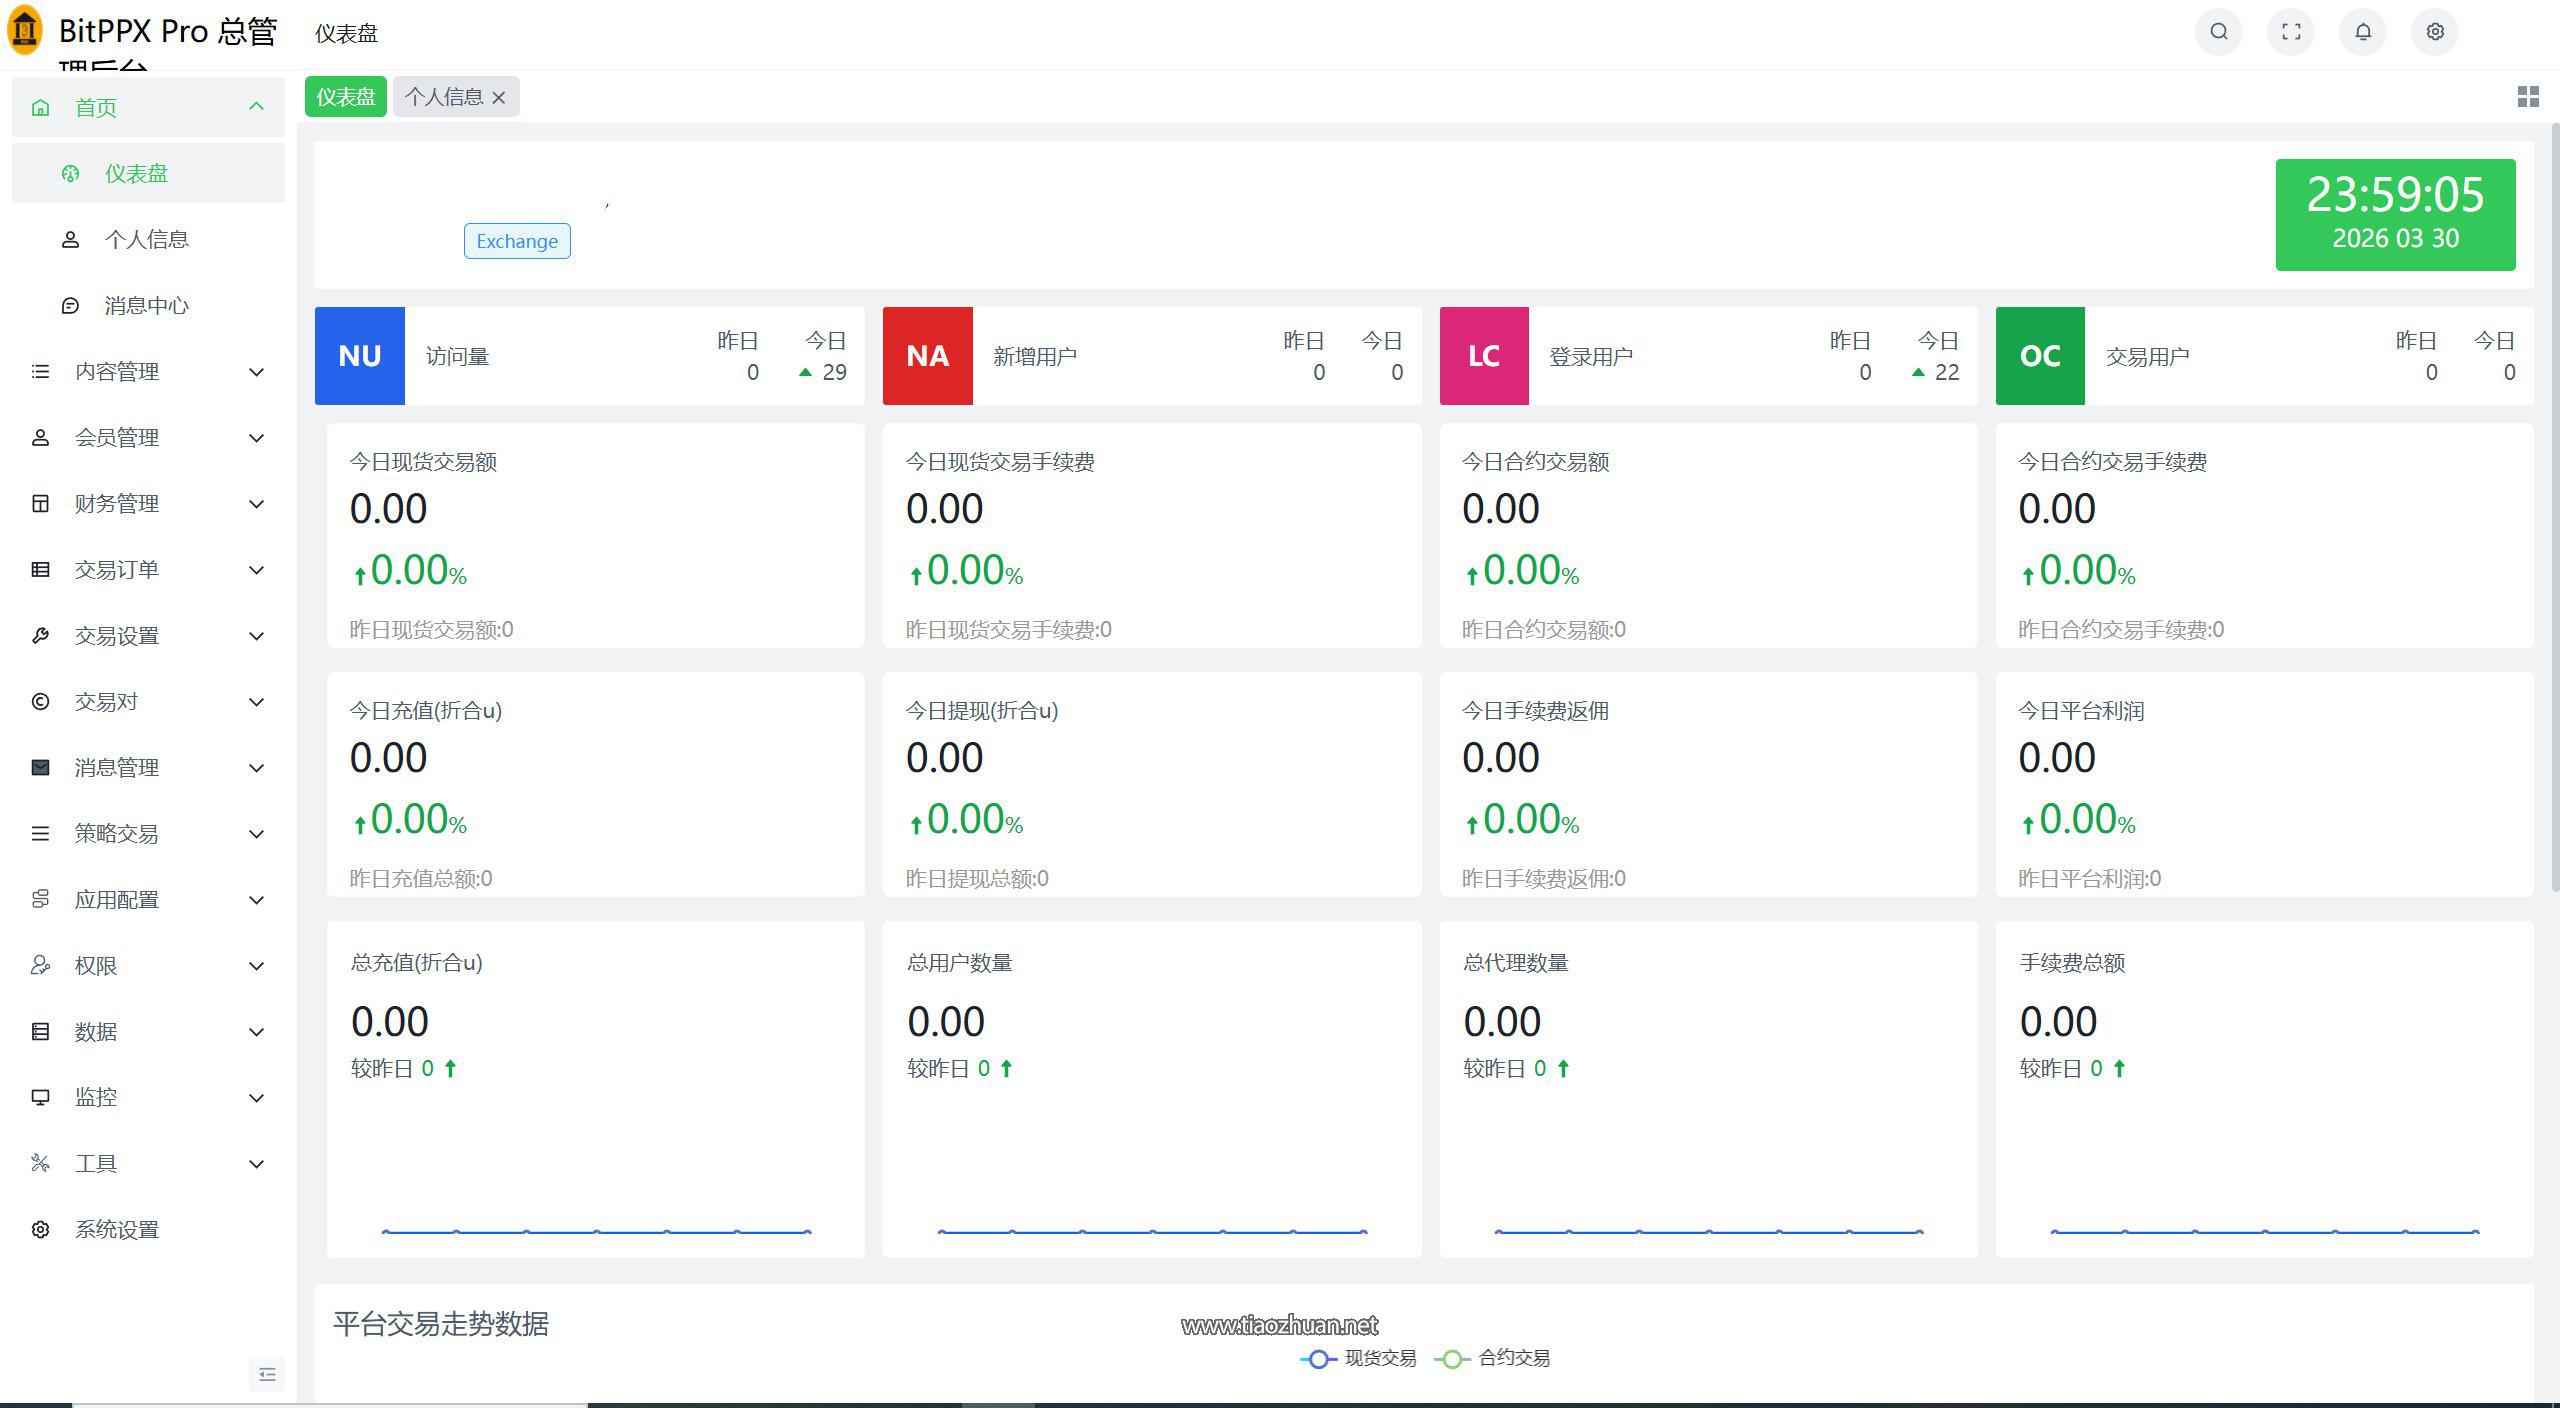
Task: Collapse sidebar using bottom fold icon
Action: (267, 1374)
